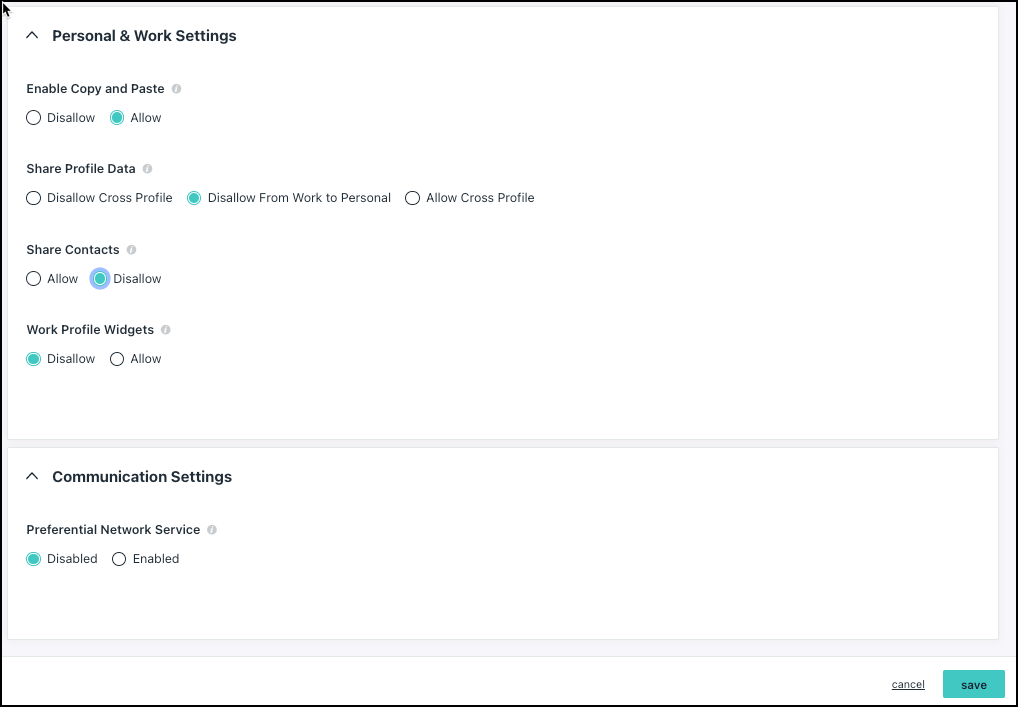Click info icon beside Preferential Network Service

[212, 530]
